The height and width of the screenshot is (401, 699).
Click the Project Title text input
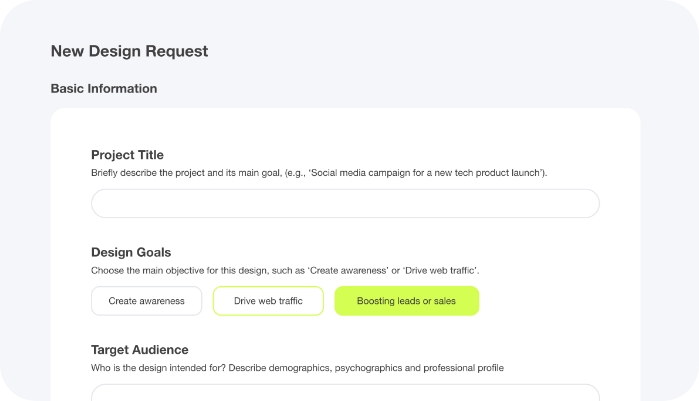pyautogui.click(x=345, y=203)
